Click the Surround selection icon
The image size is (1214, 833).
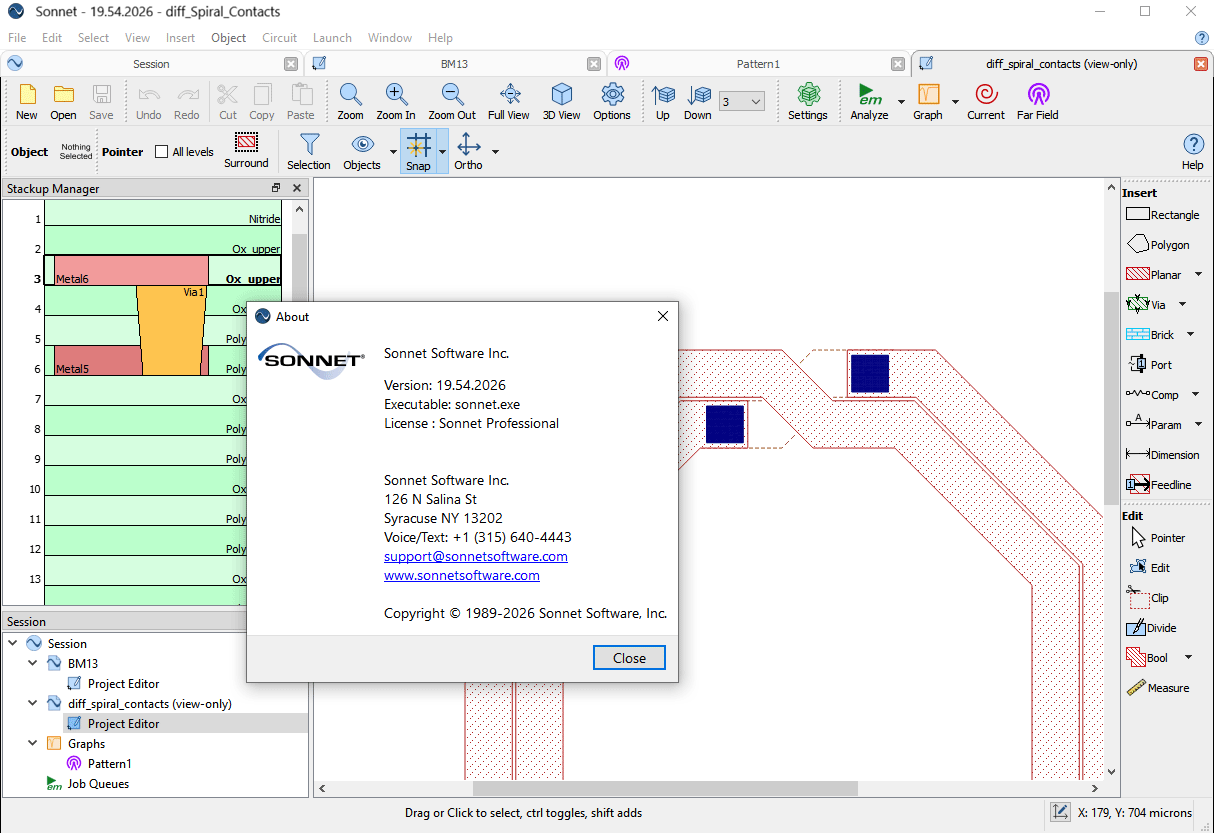click(246, 151)
